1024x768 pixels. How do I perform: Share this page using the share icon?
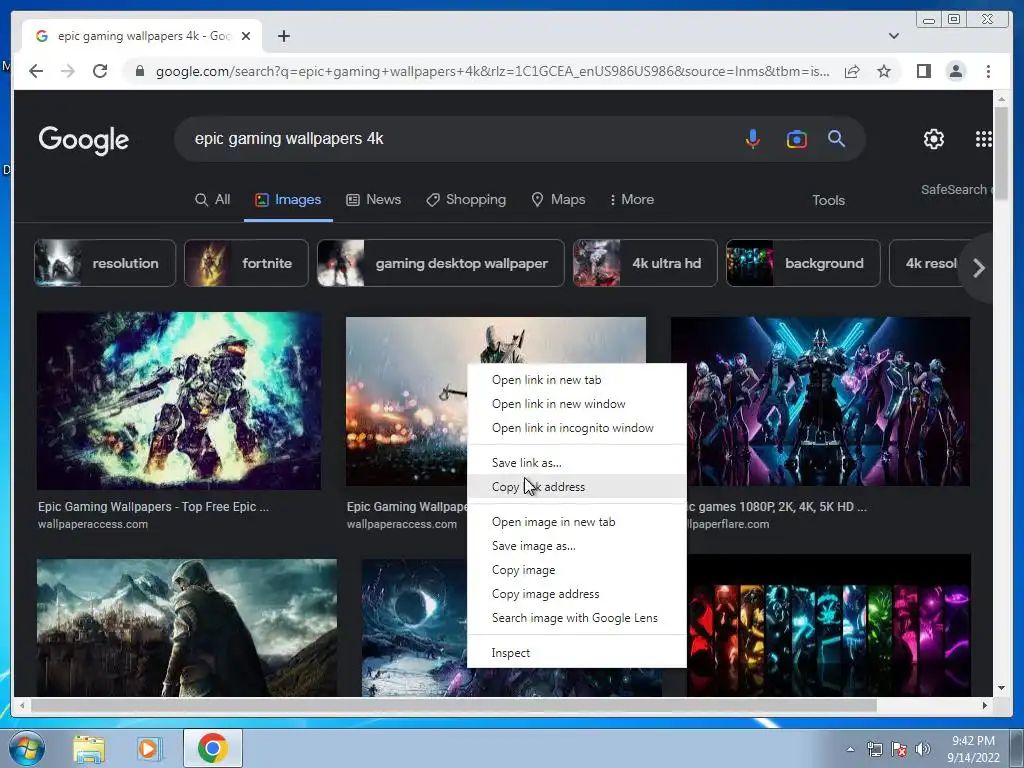tap(852, 71)
